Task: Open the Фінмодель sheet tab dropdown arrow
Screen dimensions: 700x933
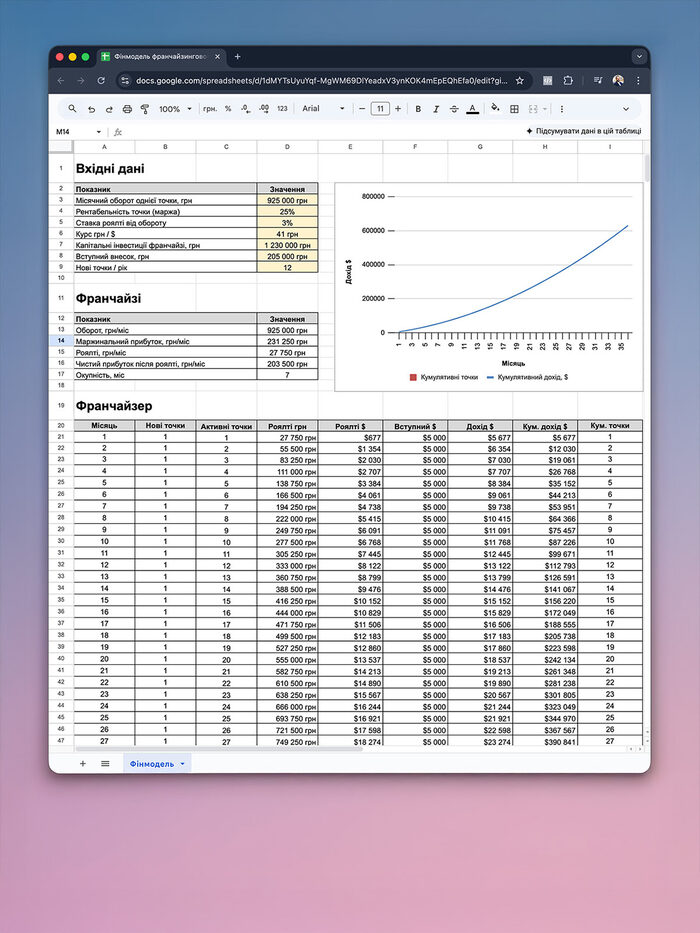Action: coord(183,763)
